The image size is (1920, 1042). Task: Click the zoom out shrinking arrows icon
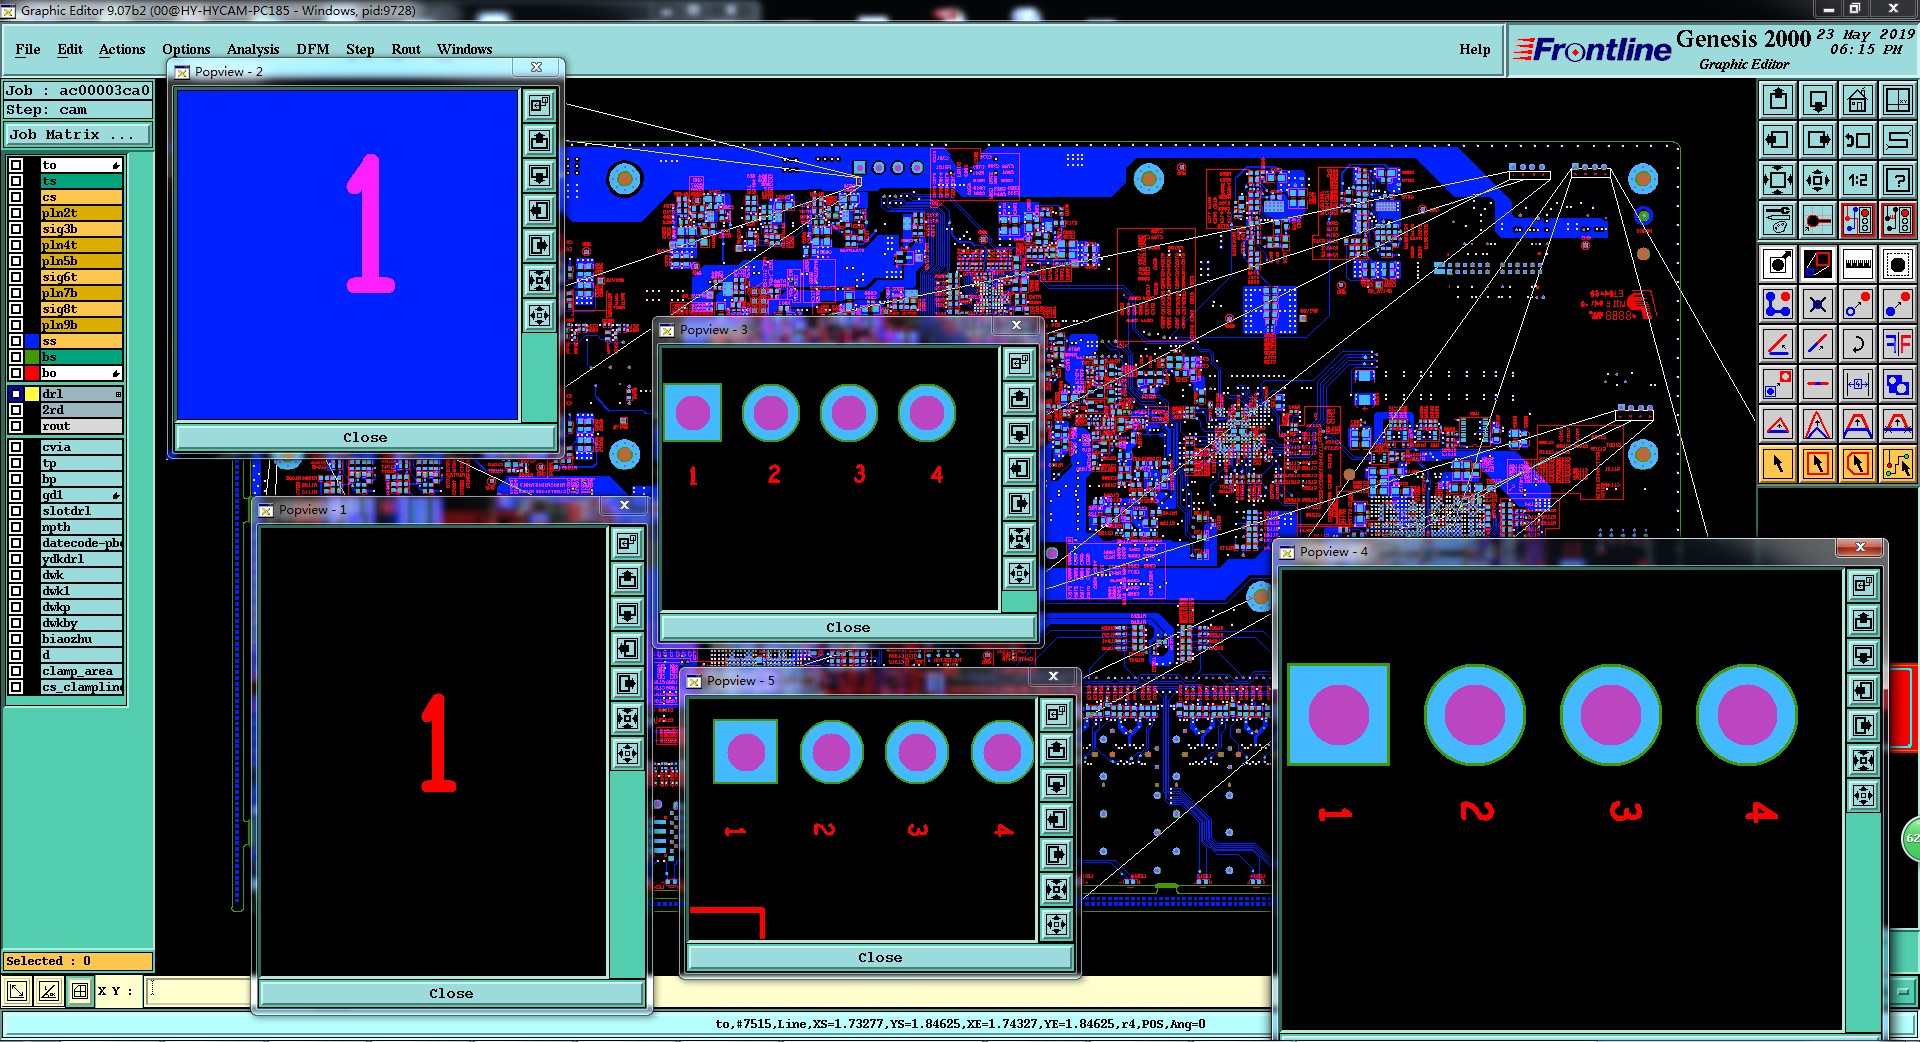[1818, 180]
